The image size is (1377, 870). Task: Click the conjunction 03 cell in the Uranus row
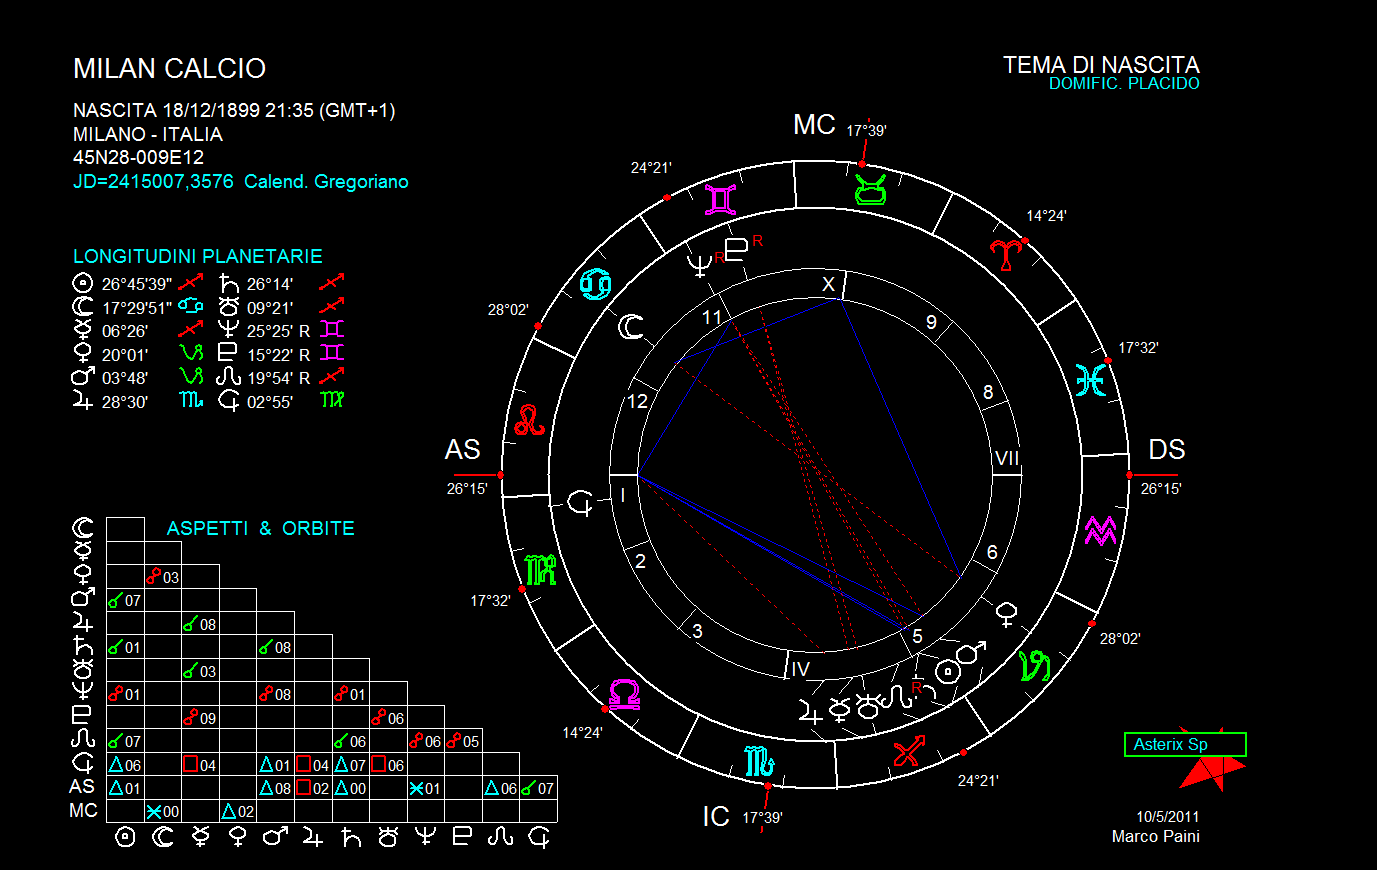pos(200,671)
